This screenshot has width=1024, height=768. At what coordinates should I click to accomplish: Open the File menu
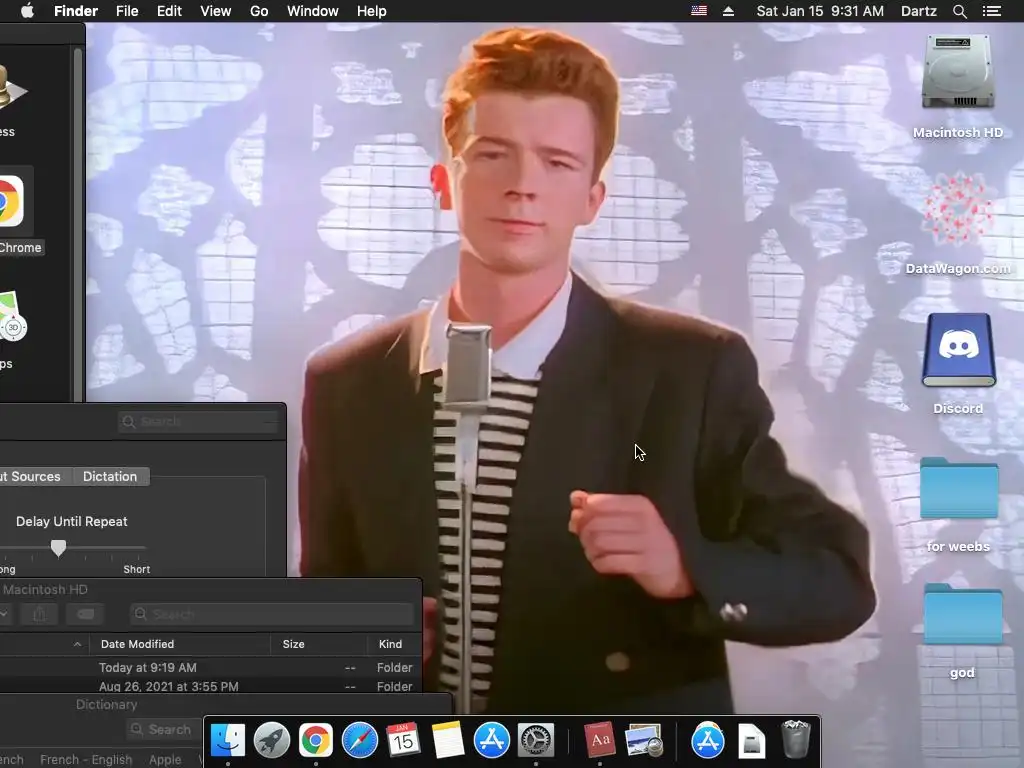coord(127,11)
